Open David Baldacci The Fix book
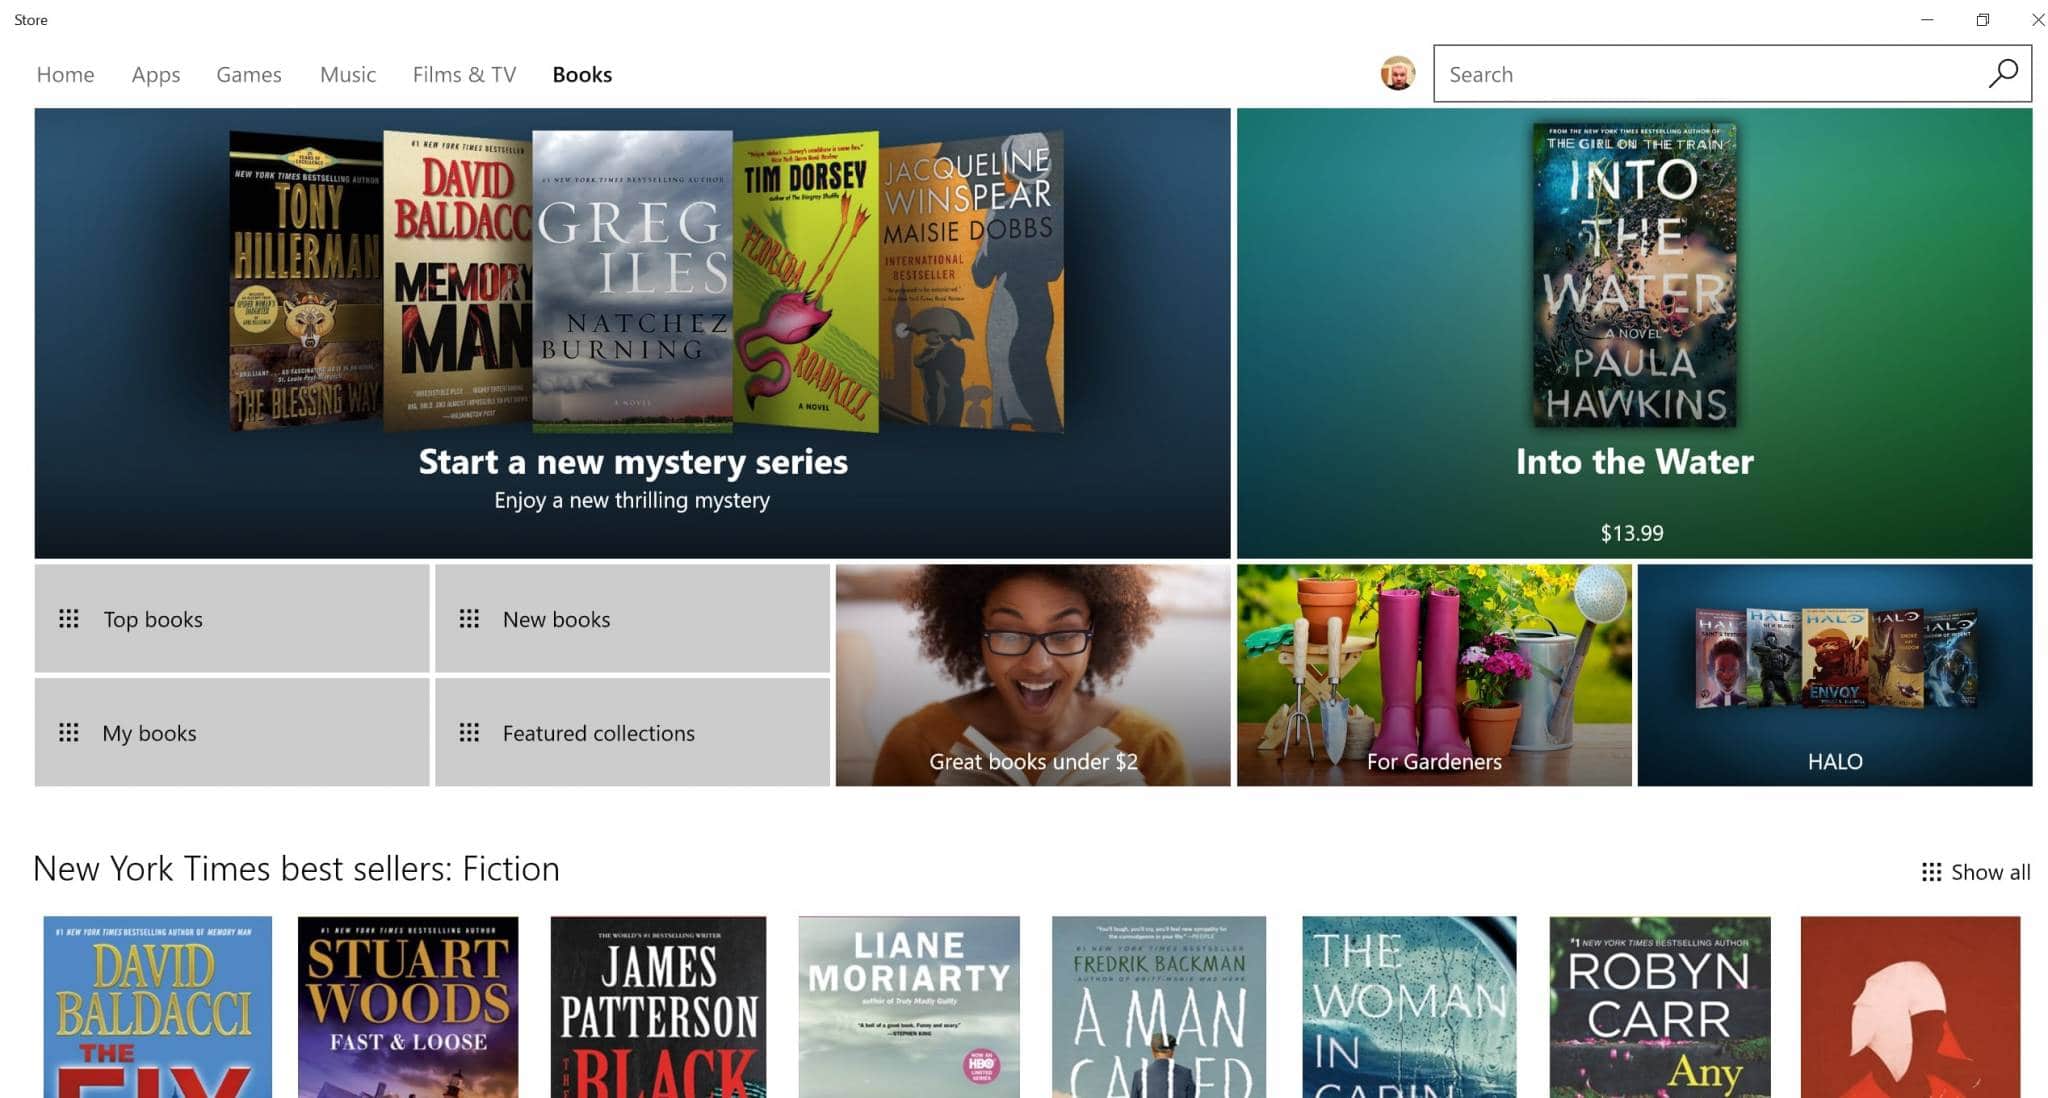Image resolution: width=2048 pixels, height=1098 pixels. 157,1007
